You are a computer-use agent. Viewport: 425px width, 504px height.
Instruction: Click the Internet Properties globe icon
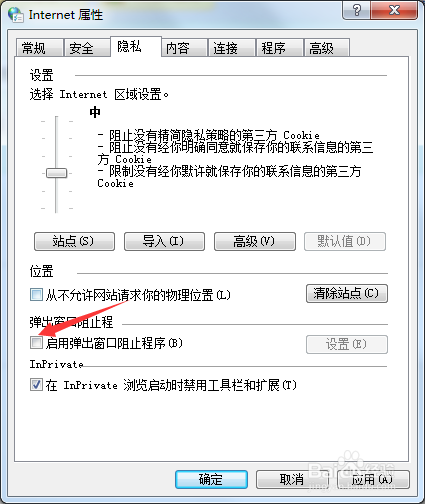[x=16, y=15]
